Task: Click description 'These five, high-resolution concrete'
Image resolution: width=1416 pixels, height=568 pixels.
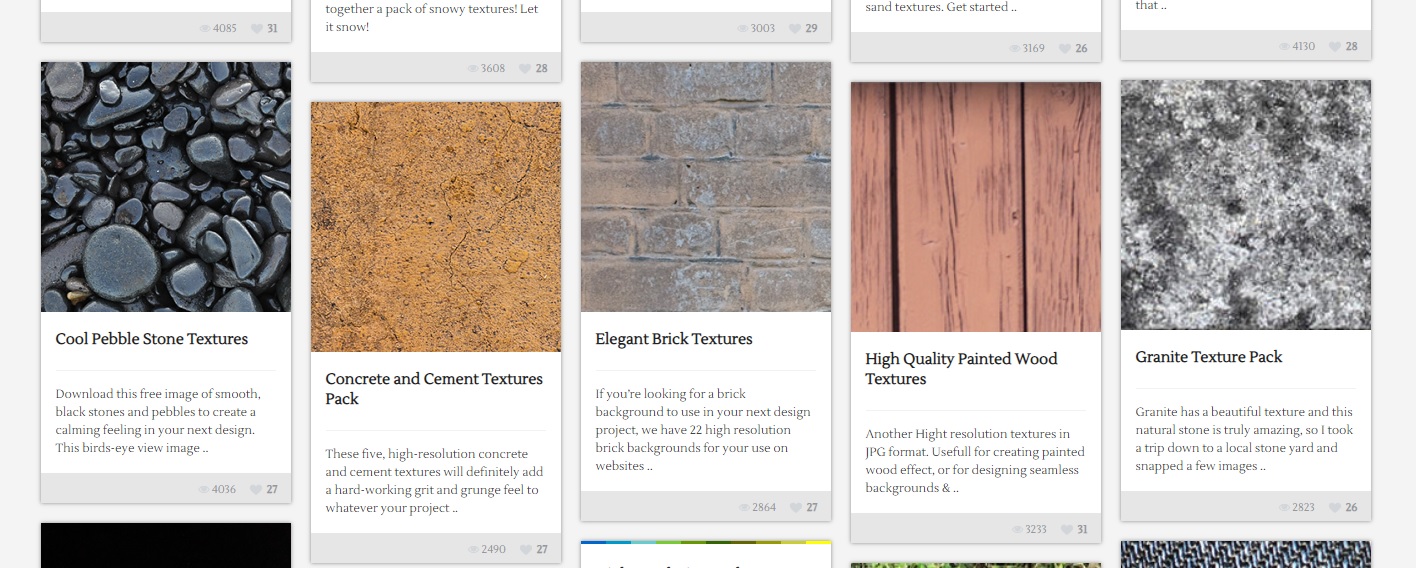Action: [x=434, y=481]
